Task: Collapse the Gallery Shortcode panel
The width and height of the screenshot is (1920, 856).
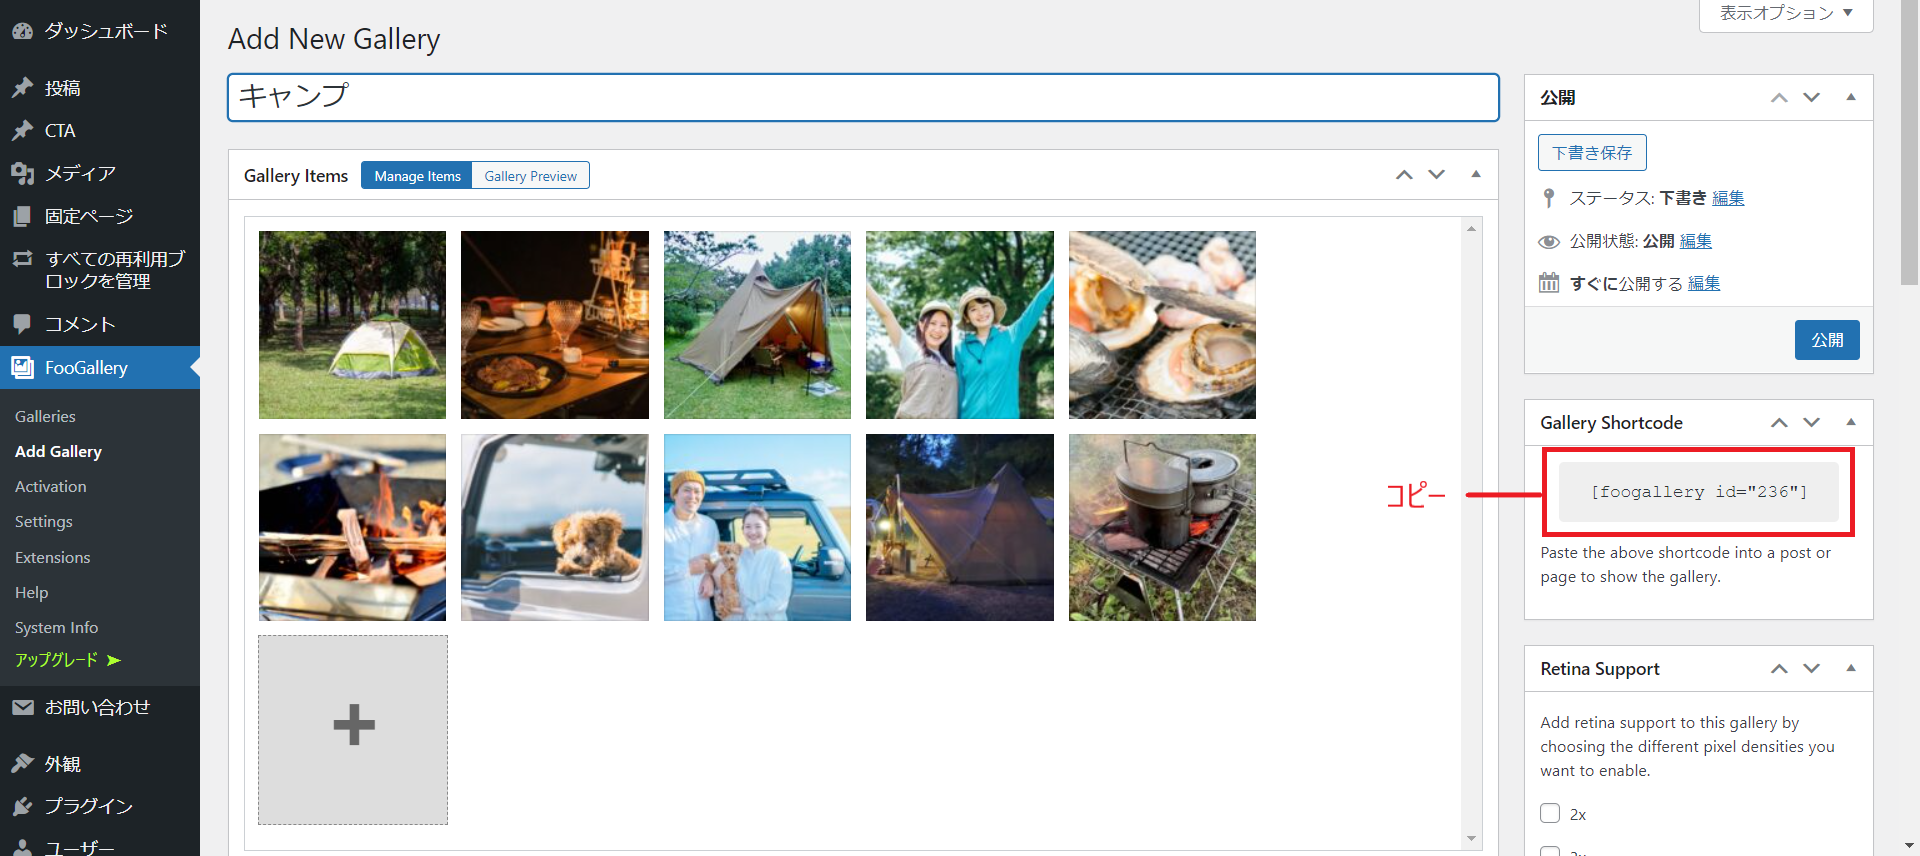Action: pos(1850,423)
